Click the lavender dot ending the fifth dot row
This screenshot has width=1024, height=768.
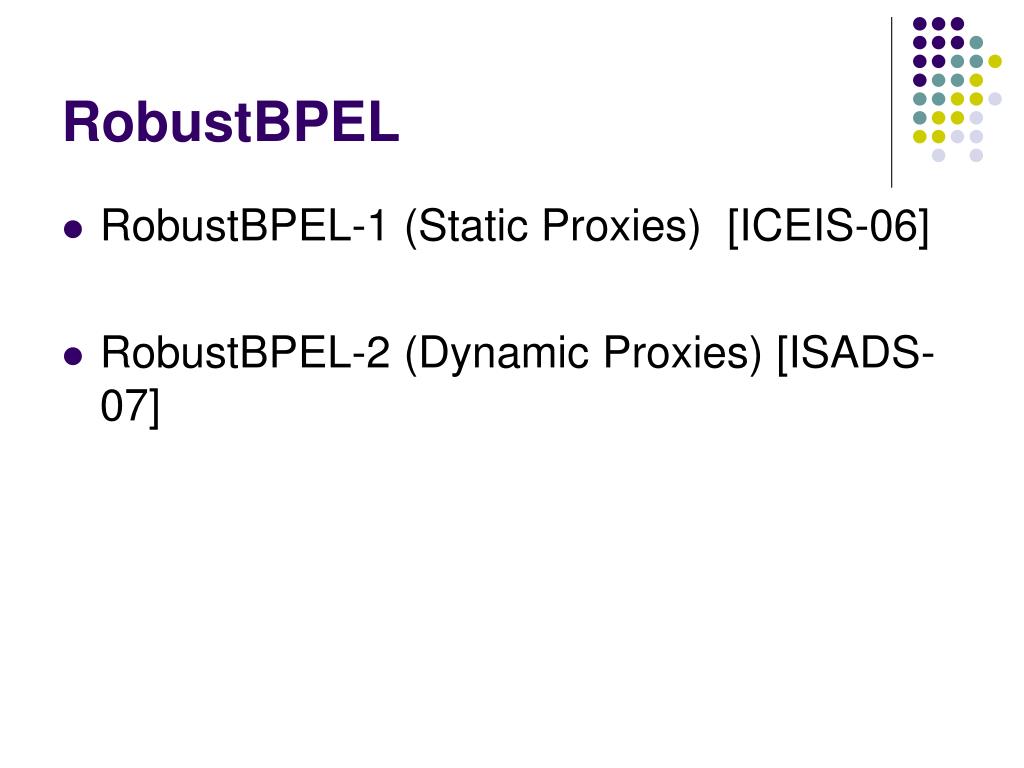tap(995, 99)
